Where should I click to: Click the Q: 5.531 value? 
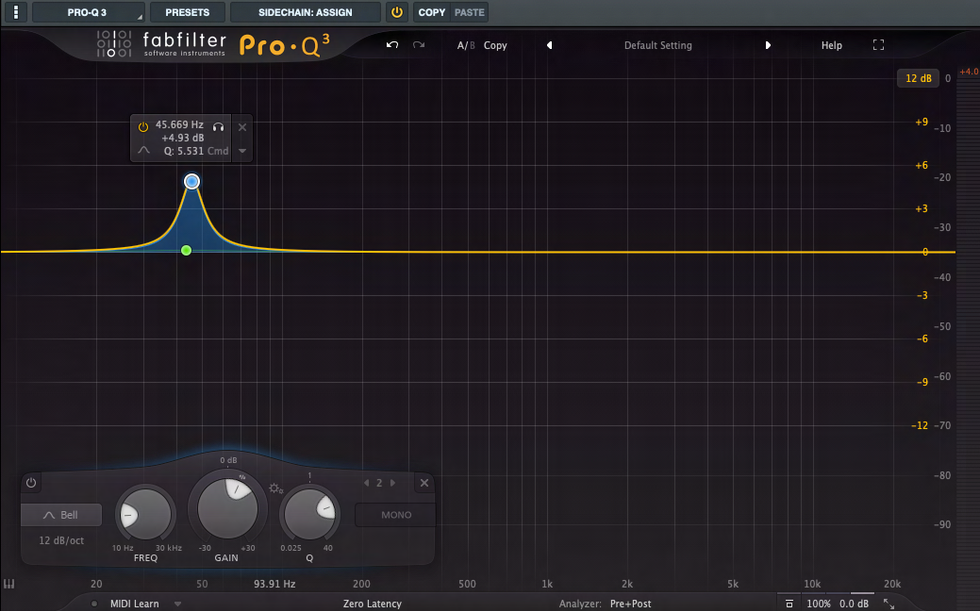(x=184, y=151)
